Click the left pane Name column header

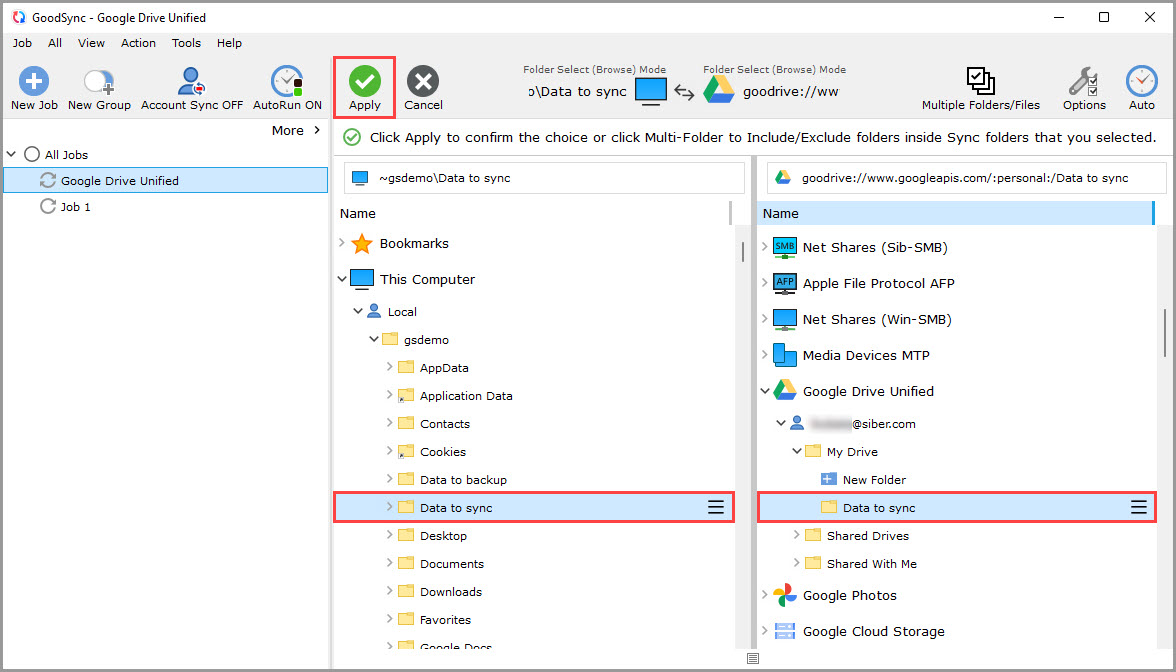click(533, 213)
